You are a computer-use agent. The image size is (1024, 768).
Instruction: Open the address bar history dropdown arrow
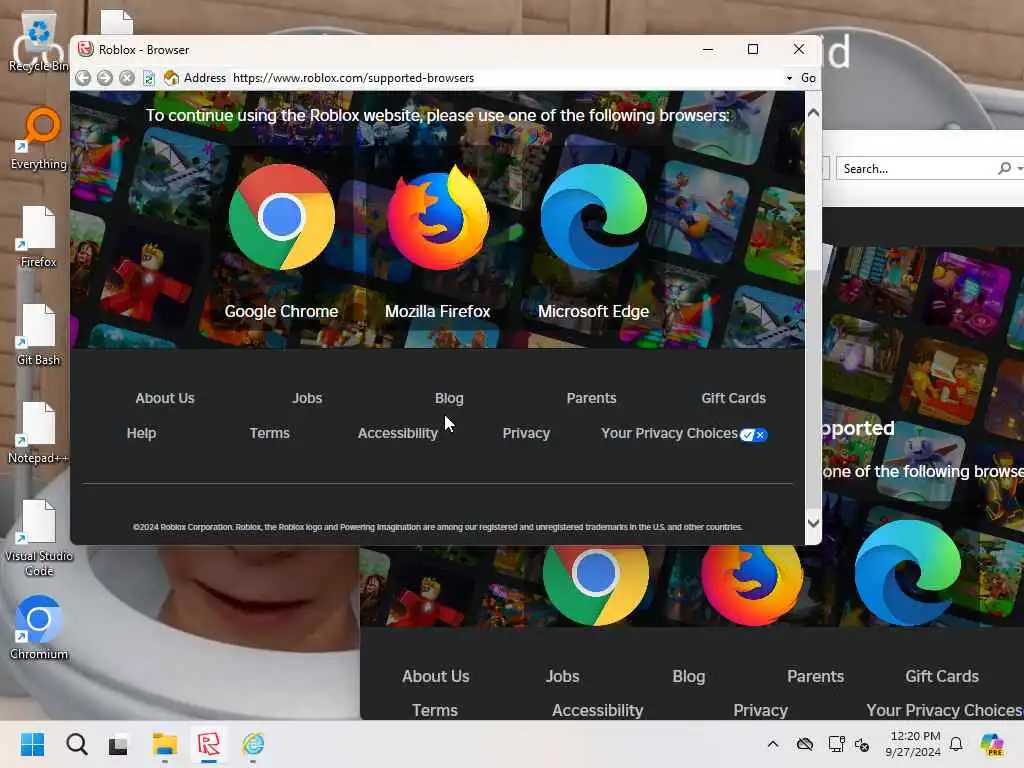point(789,78)
